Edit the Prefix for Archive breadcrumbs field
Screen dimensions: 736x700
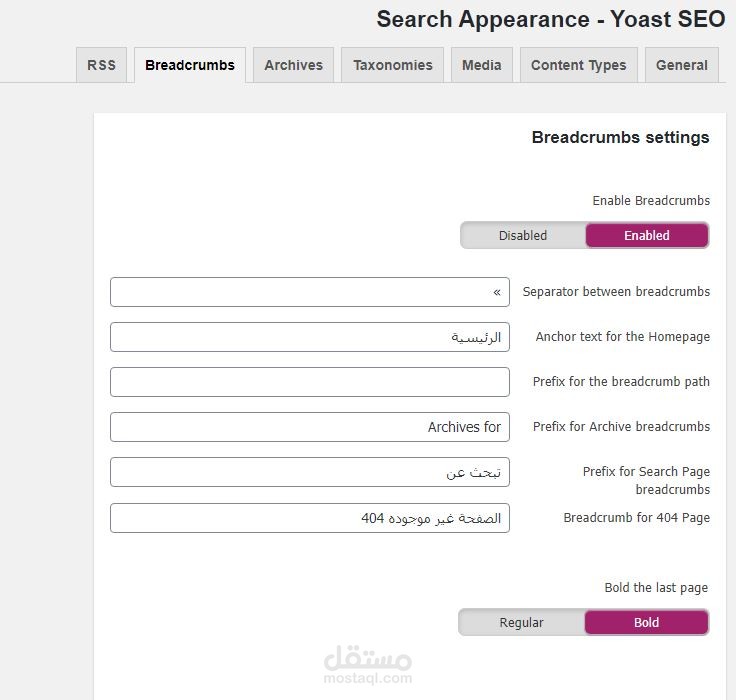310,427
